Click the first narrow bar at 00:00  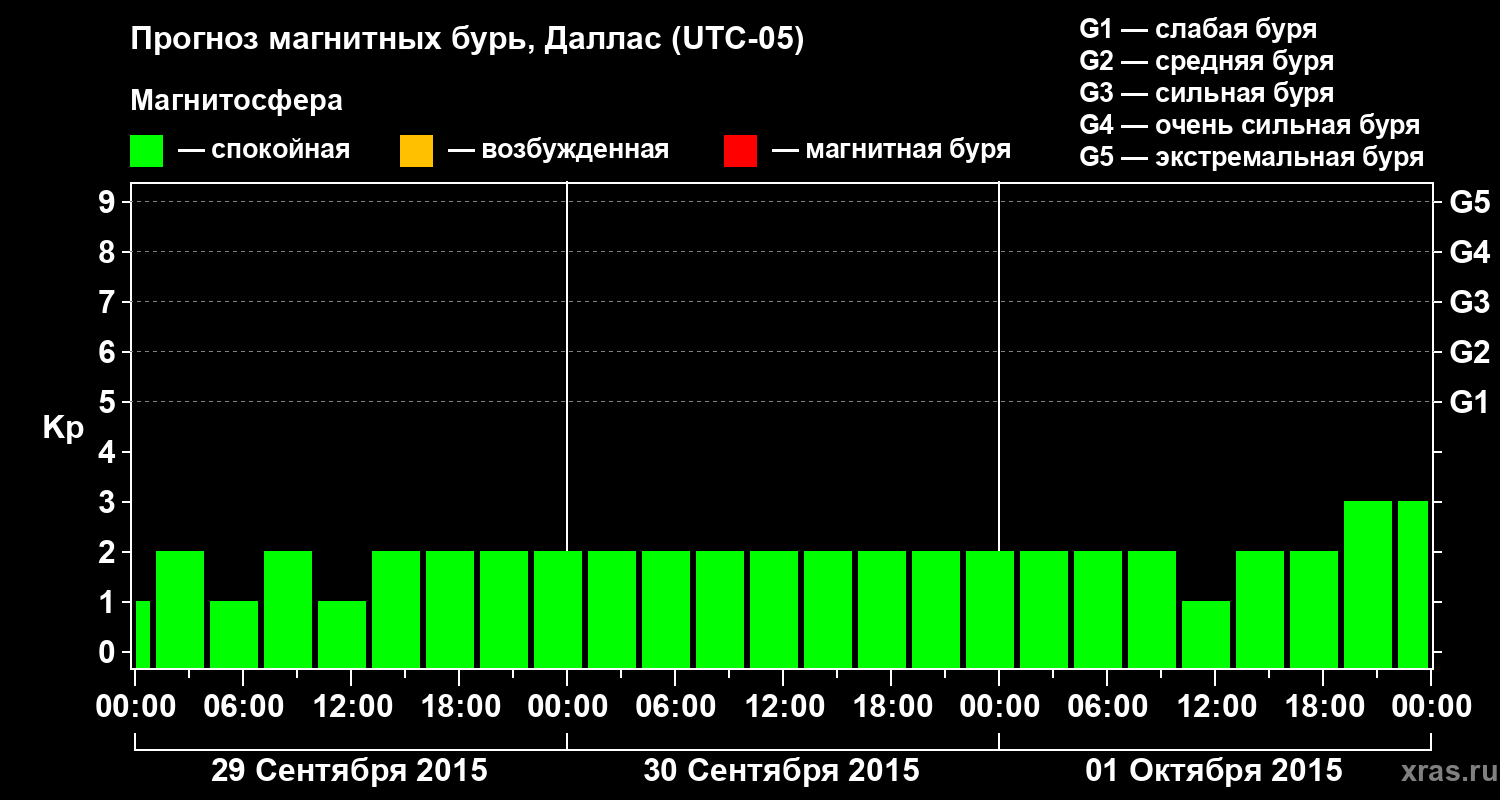click(142, 634)
